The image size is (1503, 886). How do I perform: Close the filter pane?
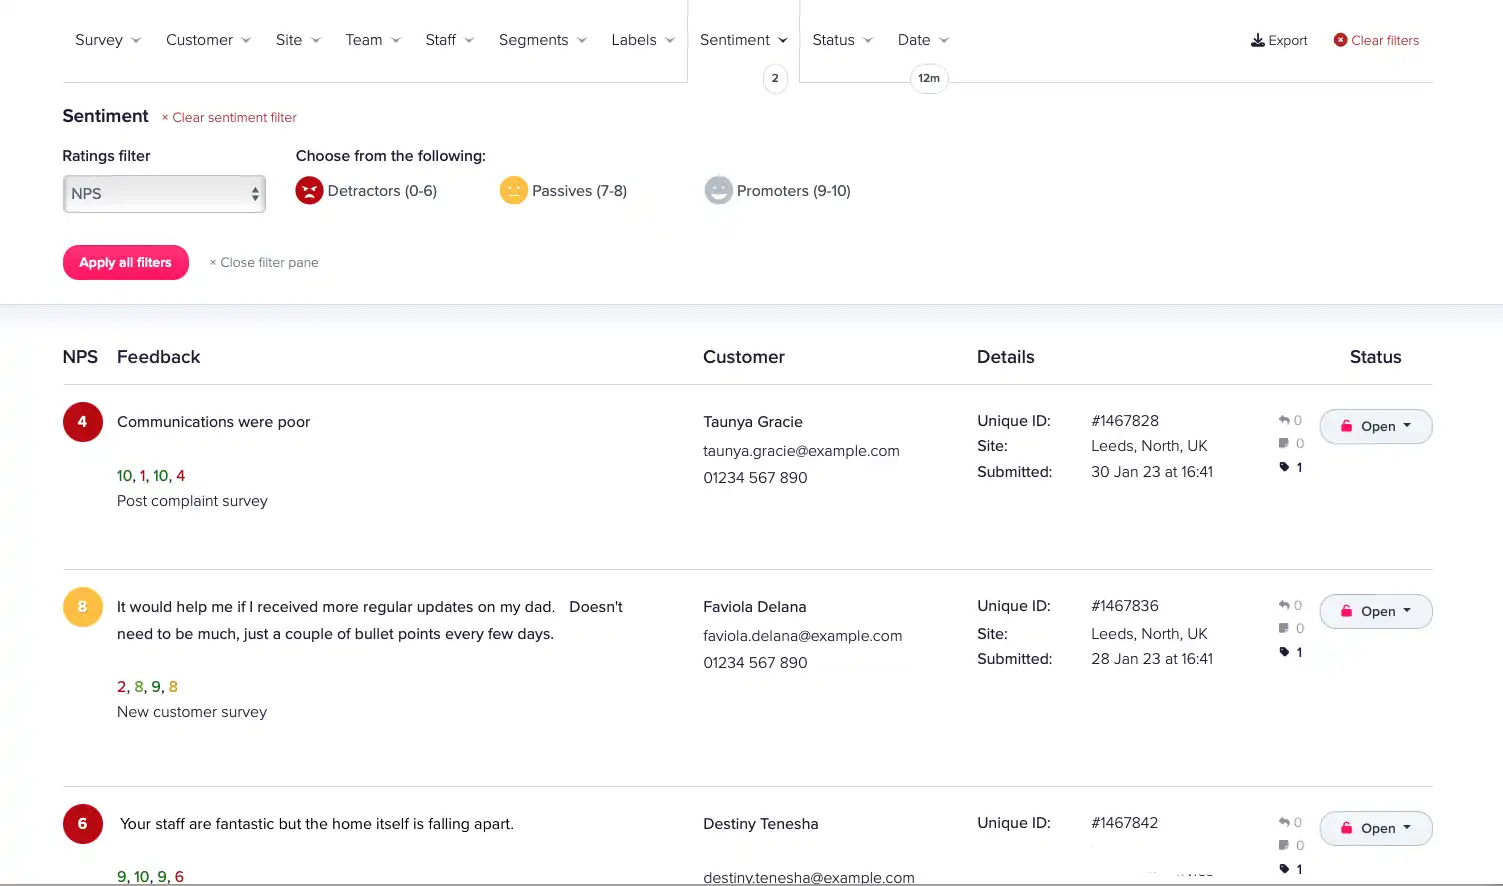[264, 262]
